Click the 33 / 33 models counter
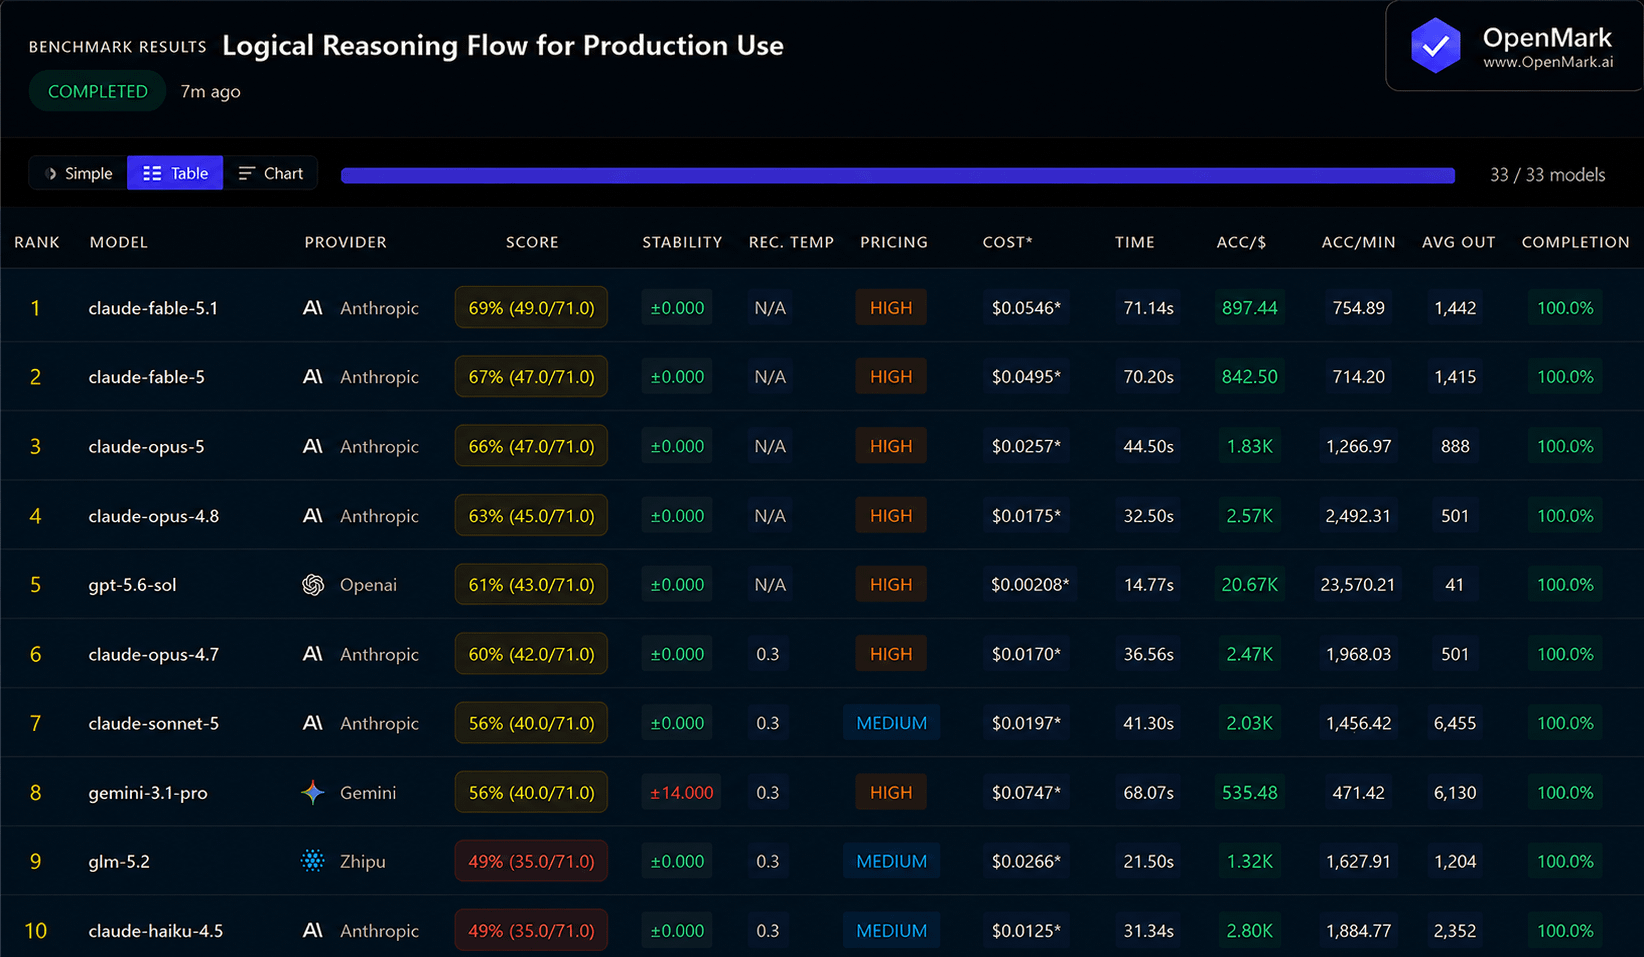 coord(1547,175)
